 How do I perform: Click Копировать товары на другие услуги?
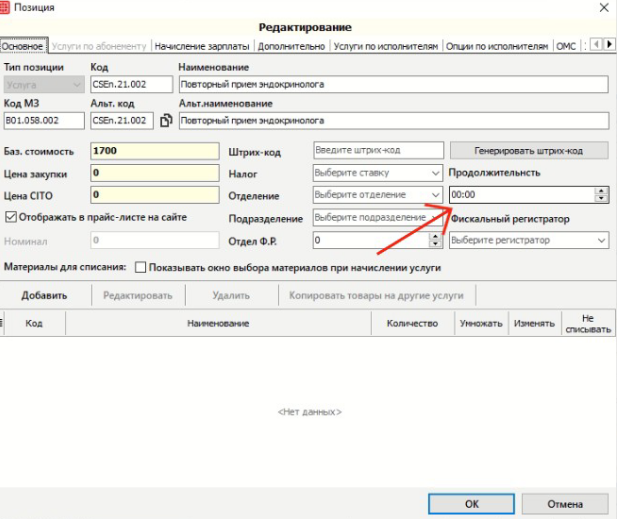coord(376,296)
